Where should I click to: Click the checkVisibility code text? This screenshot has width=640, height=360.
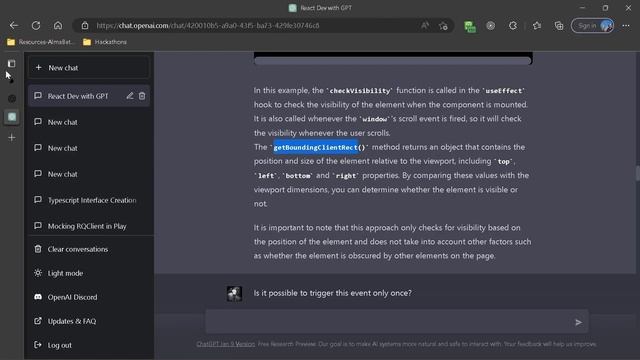point(360,91)
